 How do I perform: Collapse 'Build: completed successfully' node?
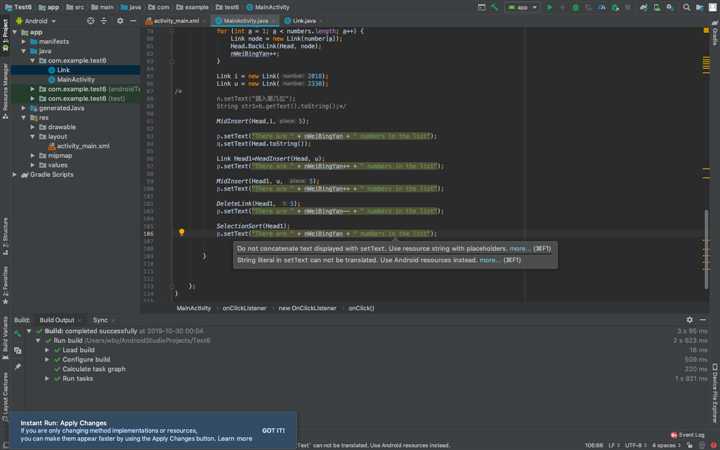coord(29,331)
